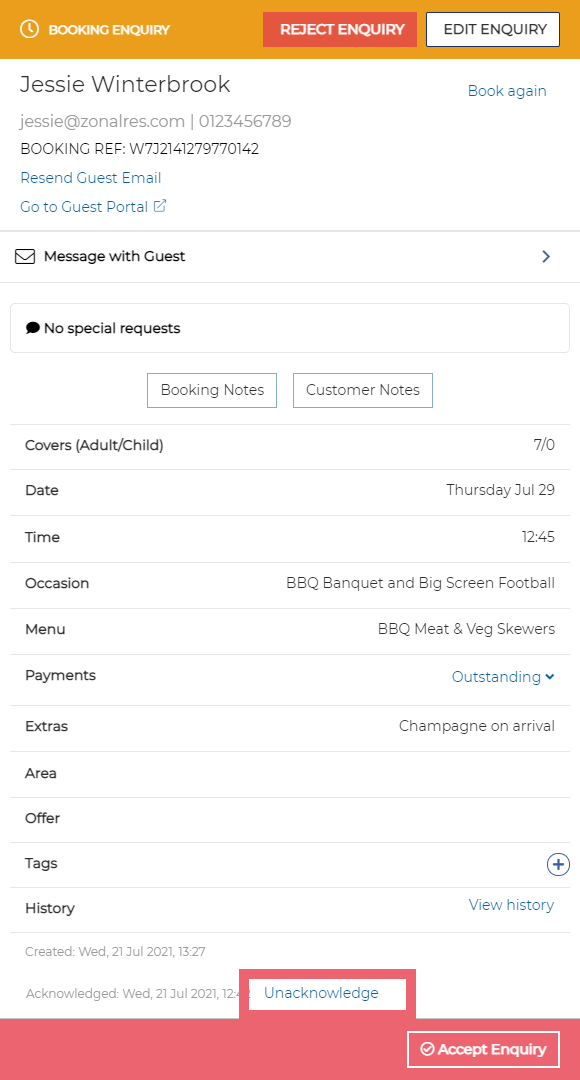Click the Accept Enquiry button
This screenshot has width=580, height=1080.
pyautogui.click(x=484, y=1049)
